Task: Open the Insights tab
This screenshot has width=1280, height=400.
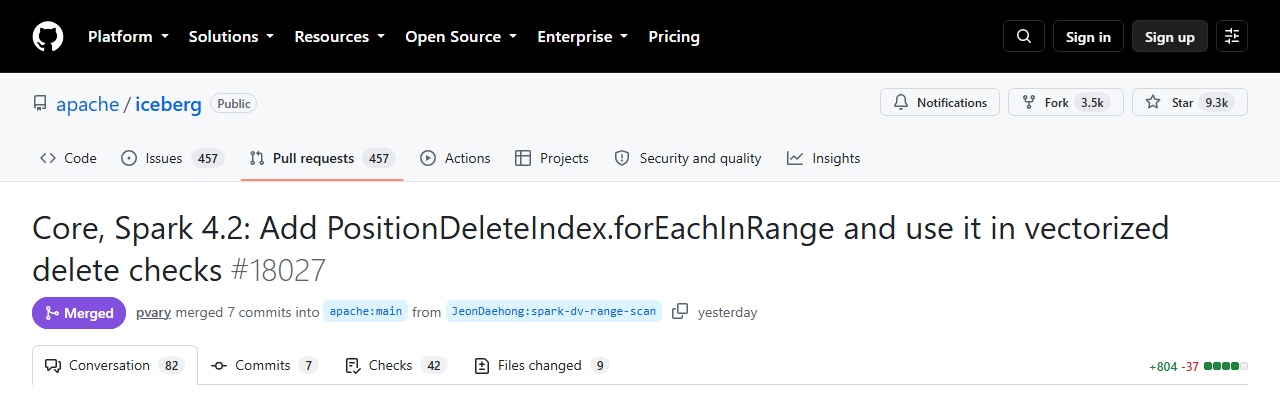Action: (x=824, y=158)
